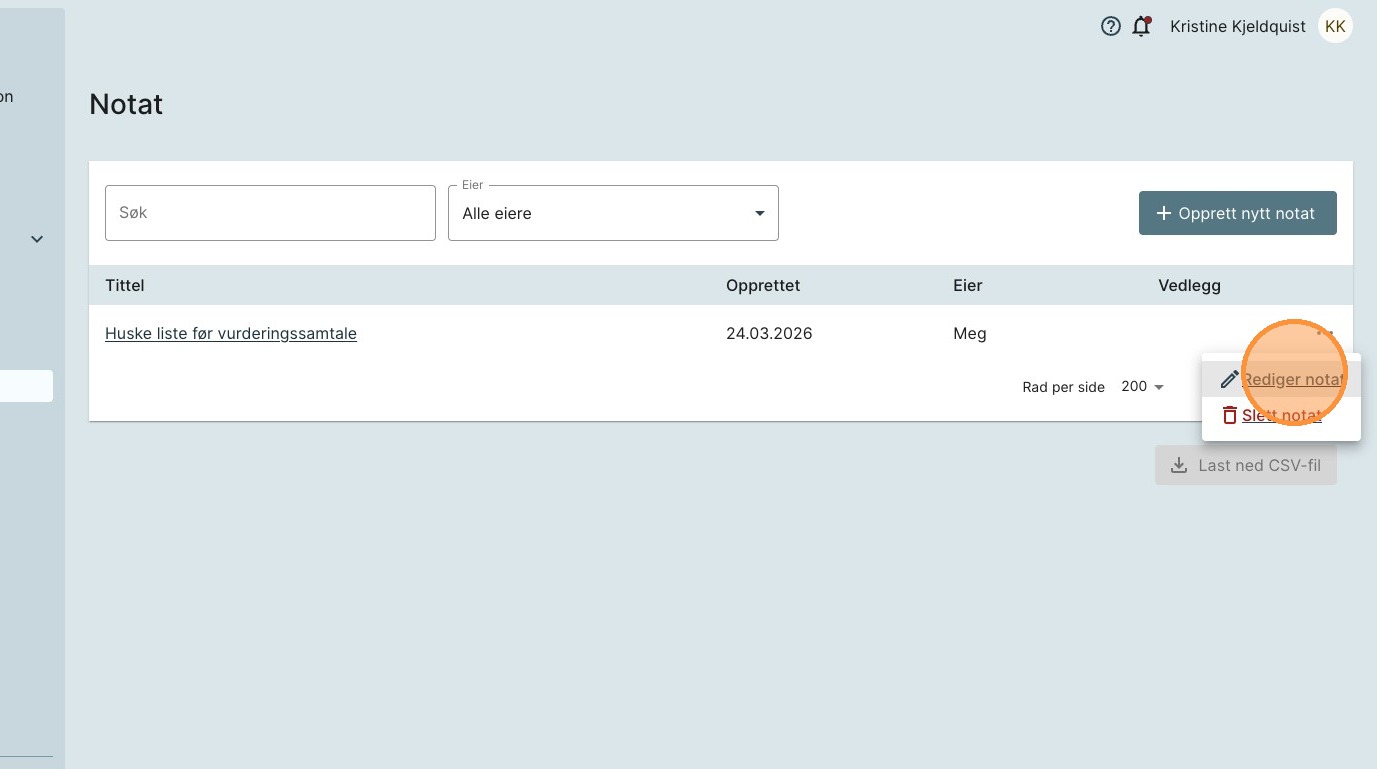Click the Opprettet column header
Screen dimensions: 1377x769
(x=763, y=286)
